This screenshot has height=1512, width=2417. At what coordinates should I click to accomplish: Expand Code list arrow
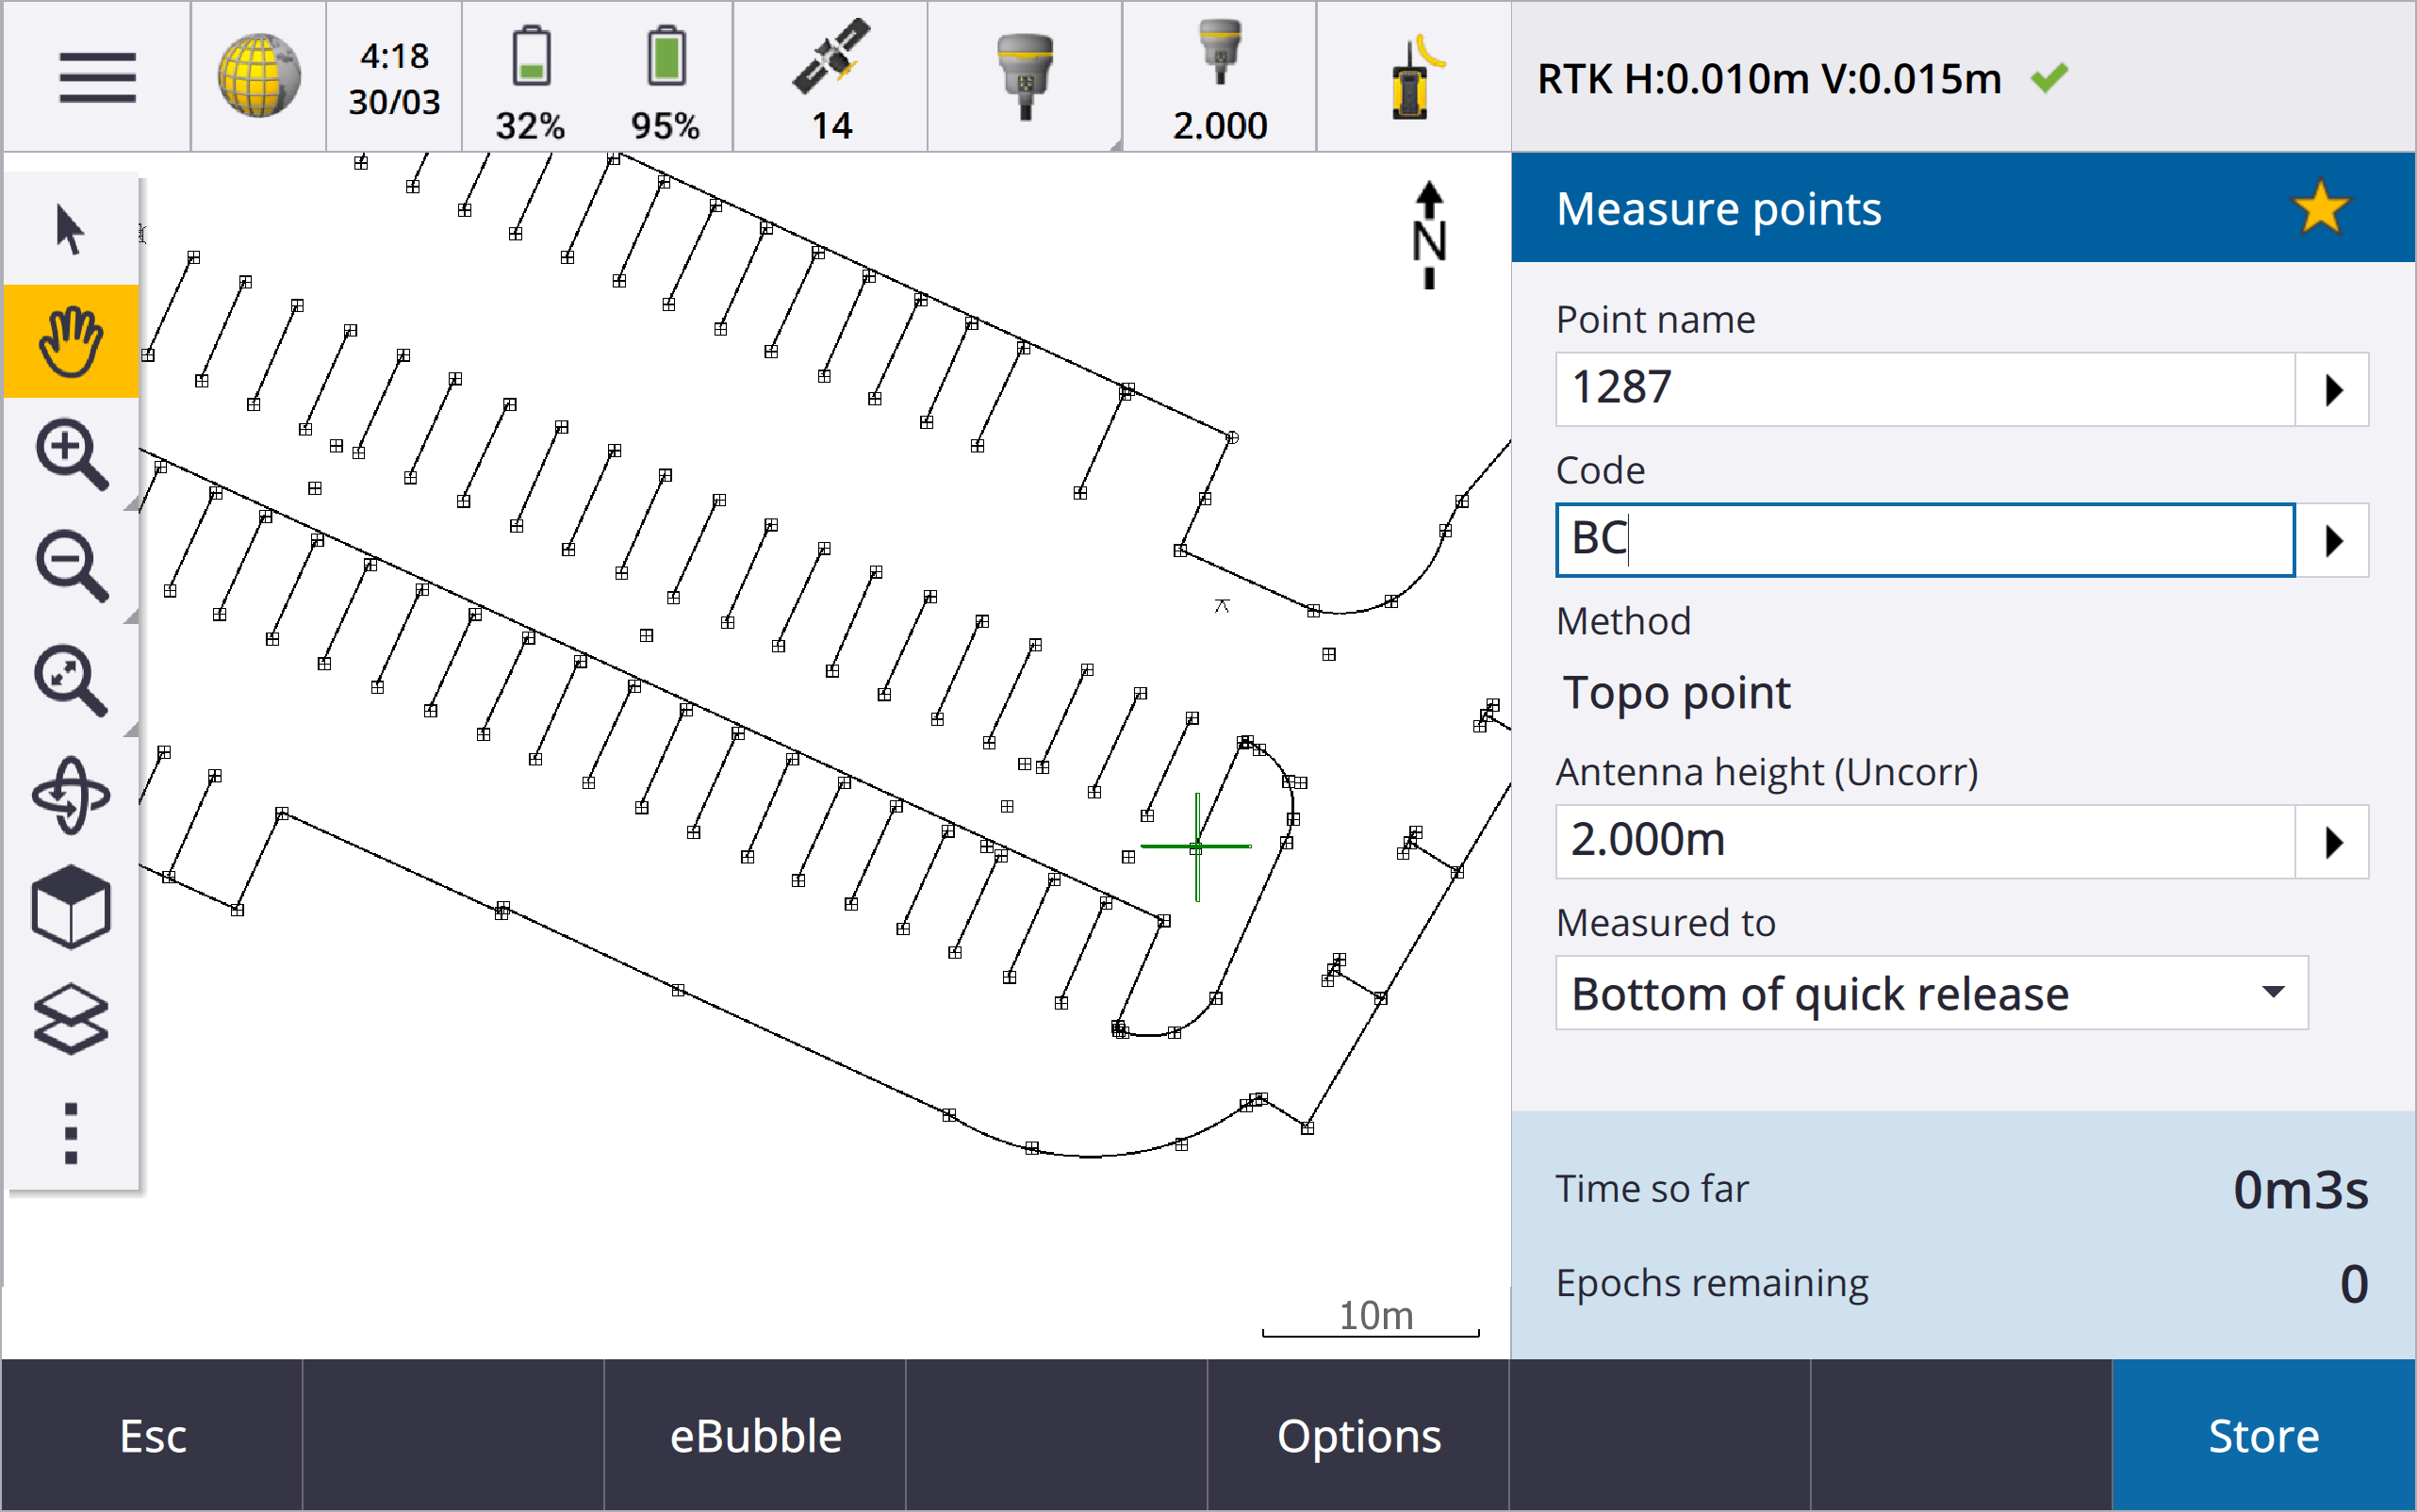click(2332, 540)
